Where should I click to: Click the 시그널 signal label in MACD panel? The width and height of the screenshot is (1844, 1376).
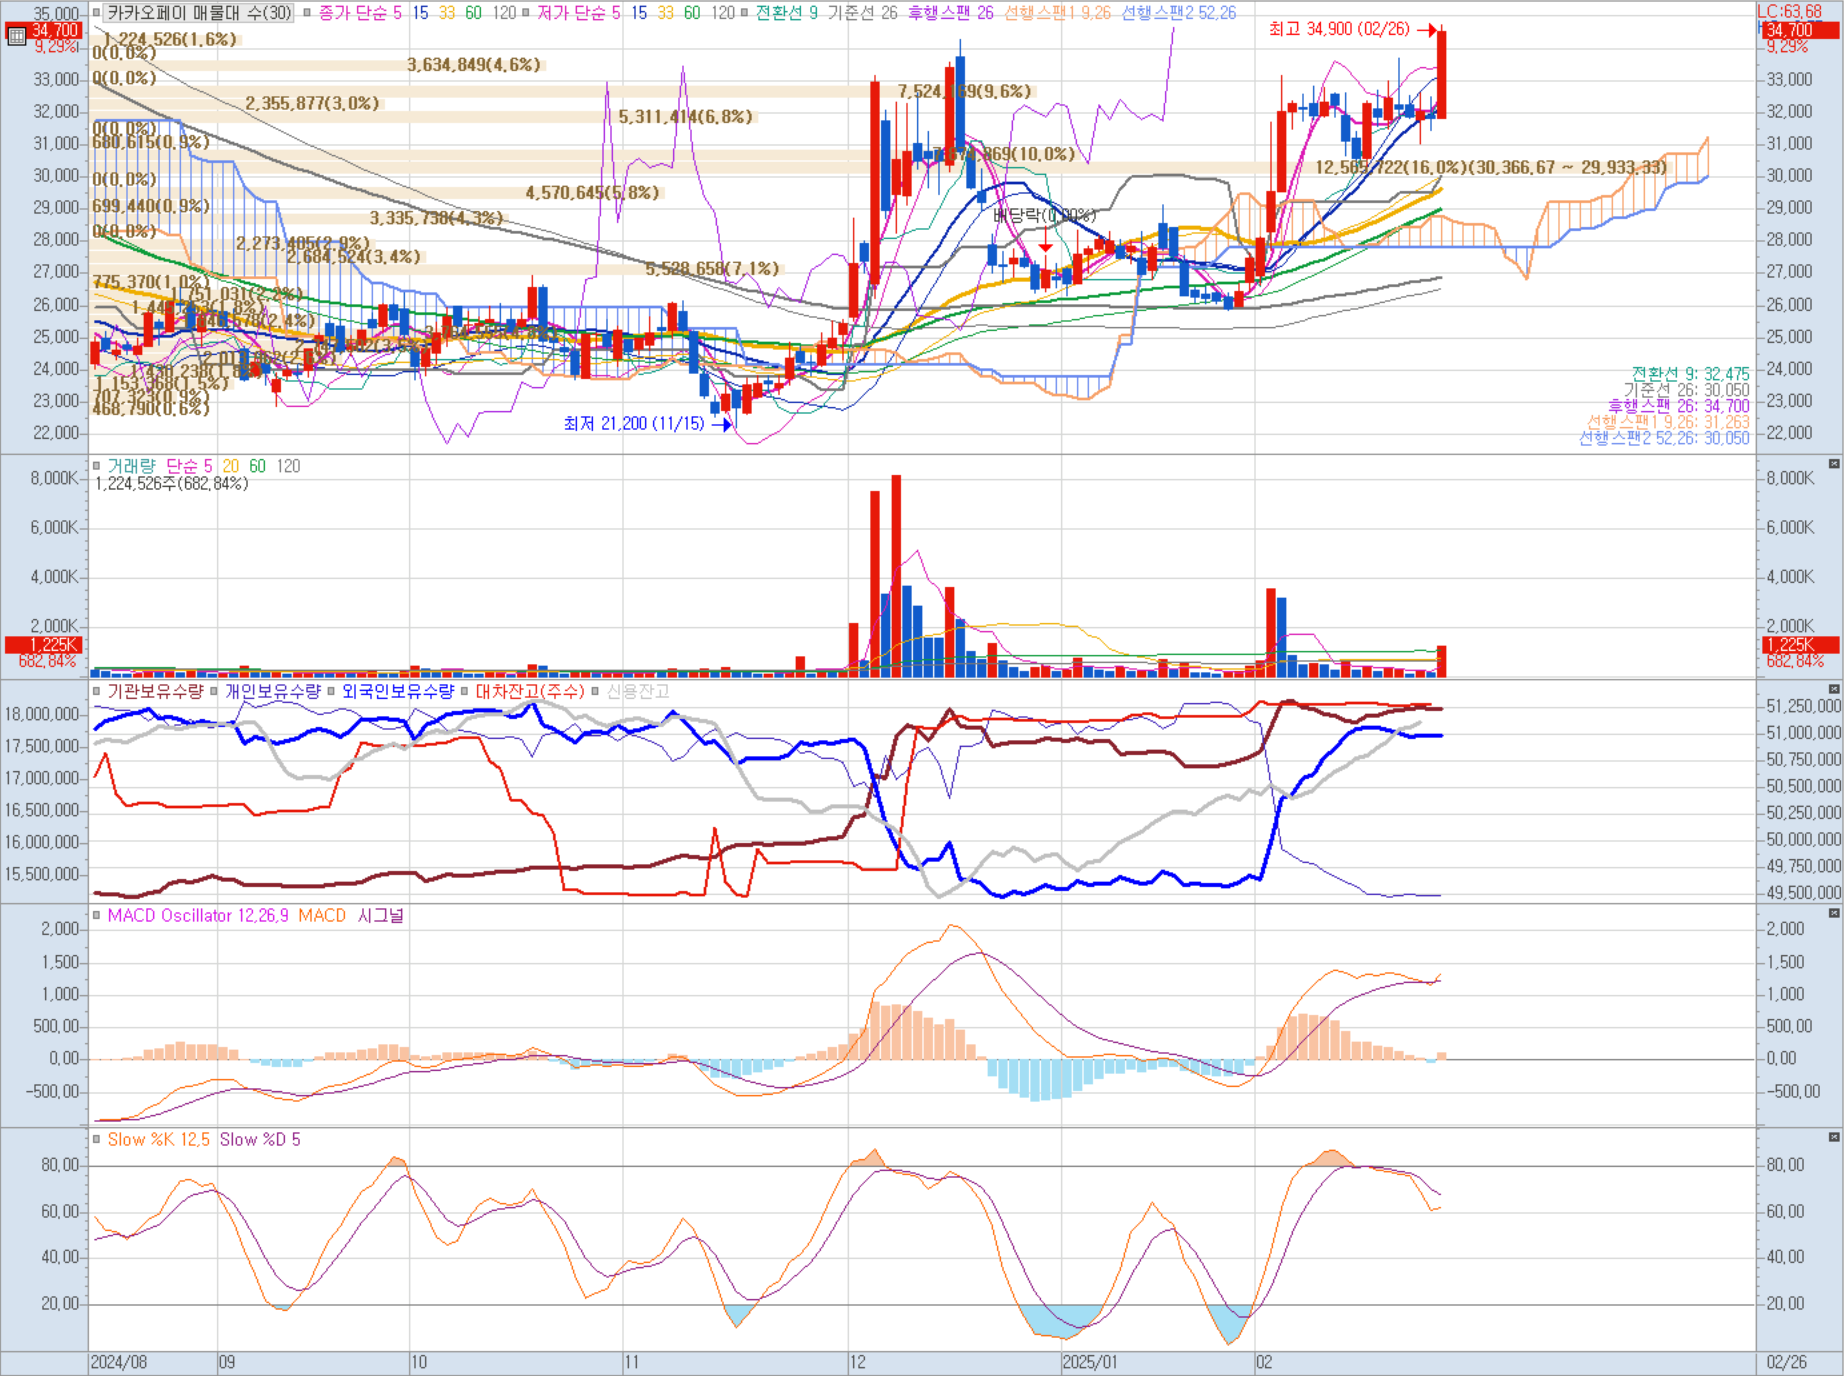(380, 915)
